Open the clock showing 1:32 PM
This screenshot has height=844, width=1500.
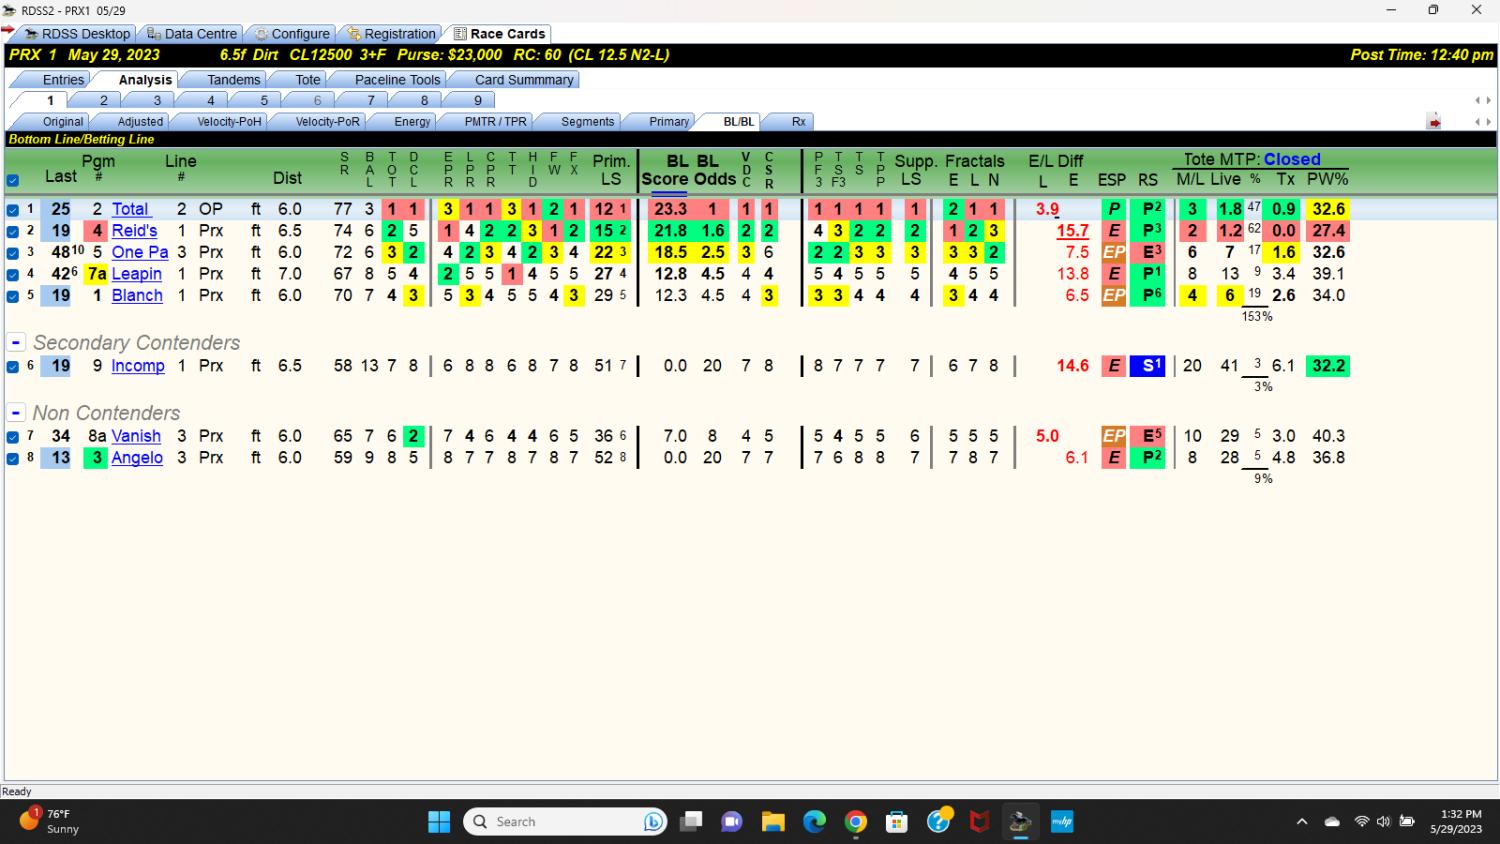[x=1455, y=822]
